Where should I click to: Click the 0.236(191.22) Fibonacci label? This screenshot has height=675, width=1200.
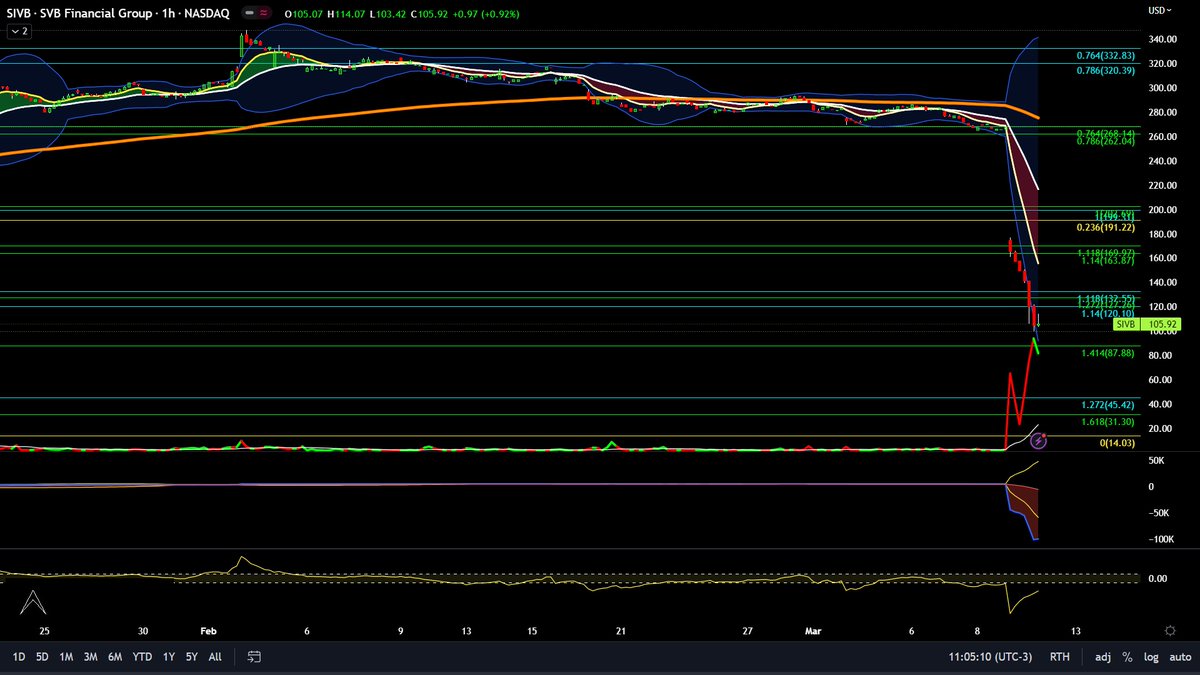pyautogui.click(x=1107, y=228)
